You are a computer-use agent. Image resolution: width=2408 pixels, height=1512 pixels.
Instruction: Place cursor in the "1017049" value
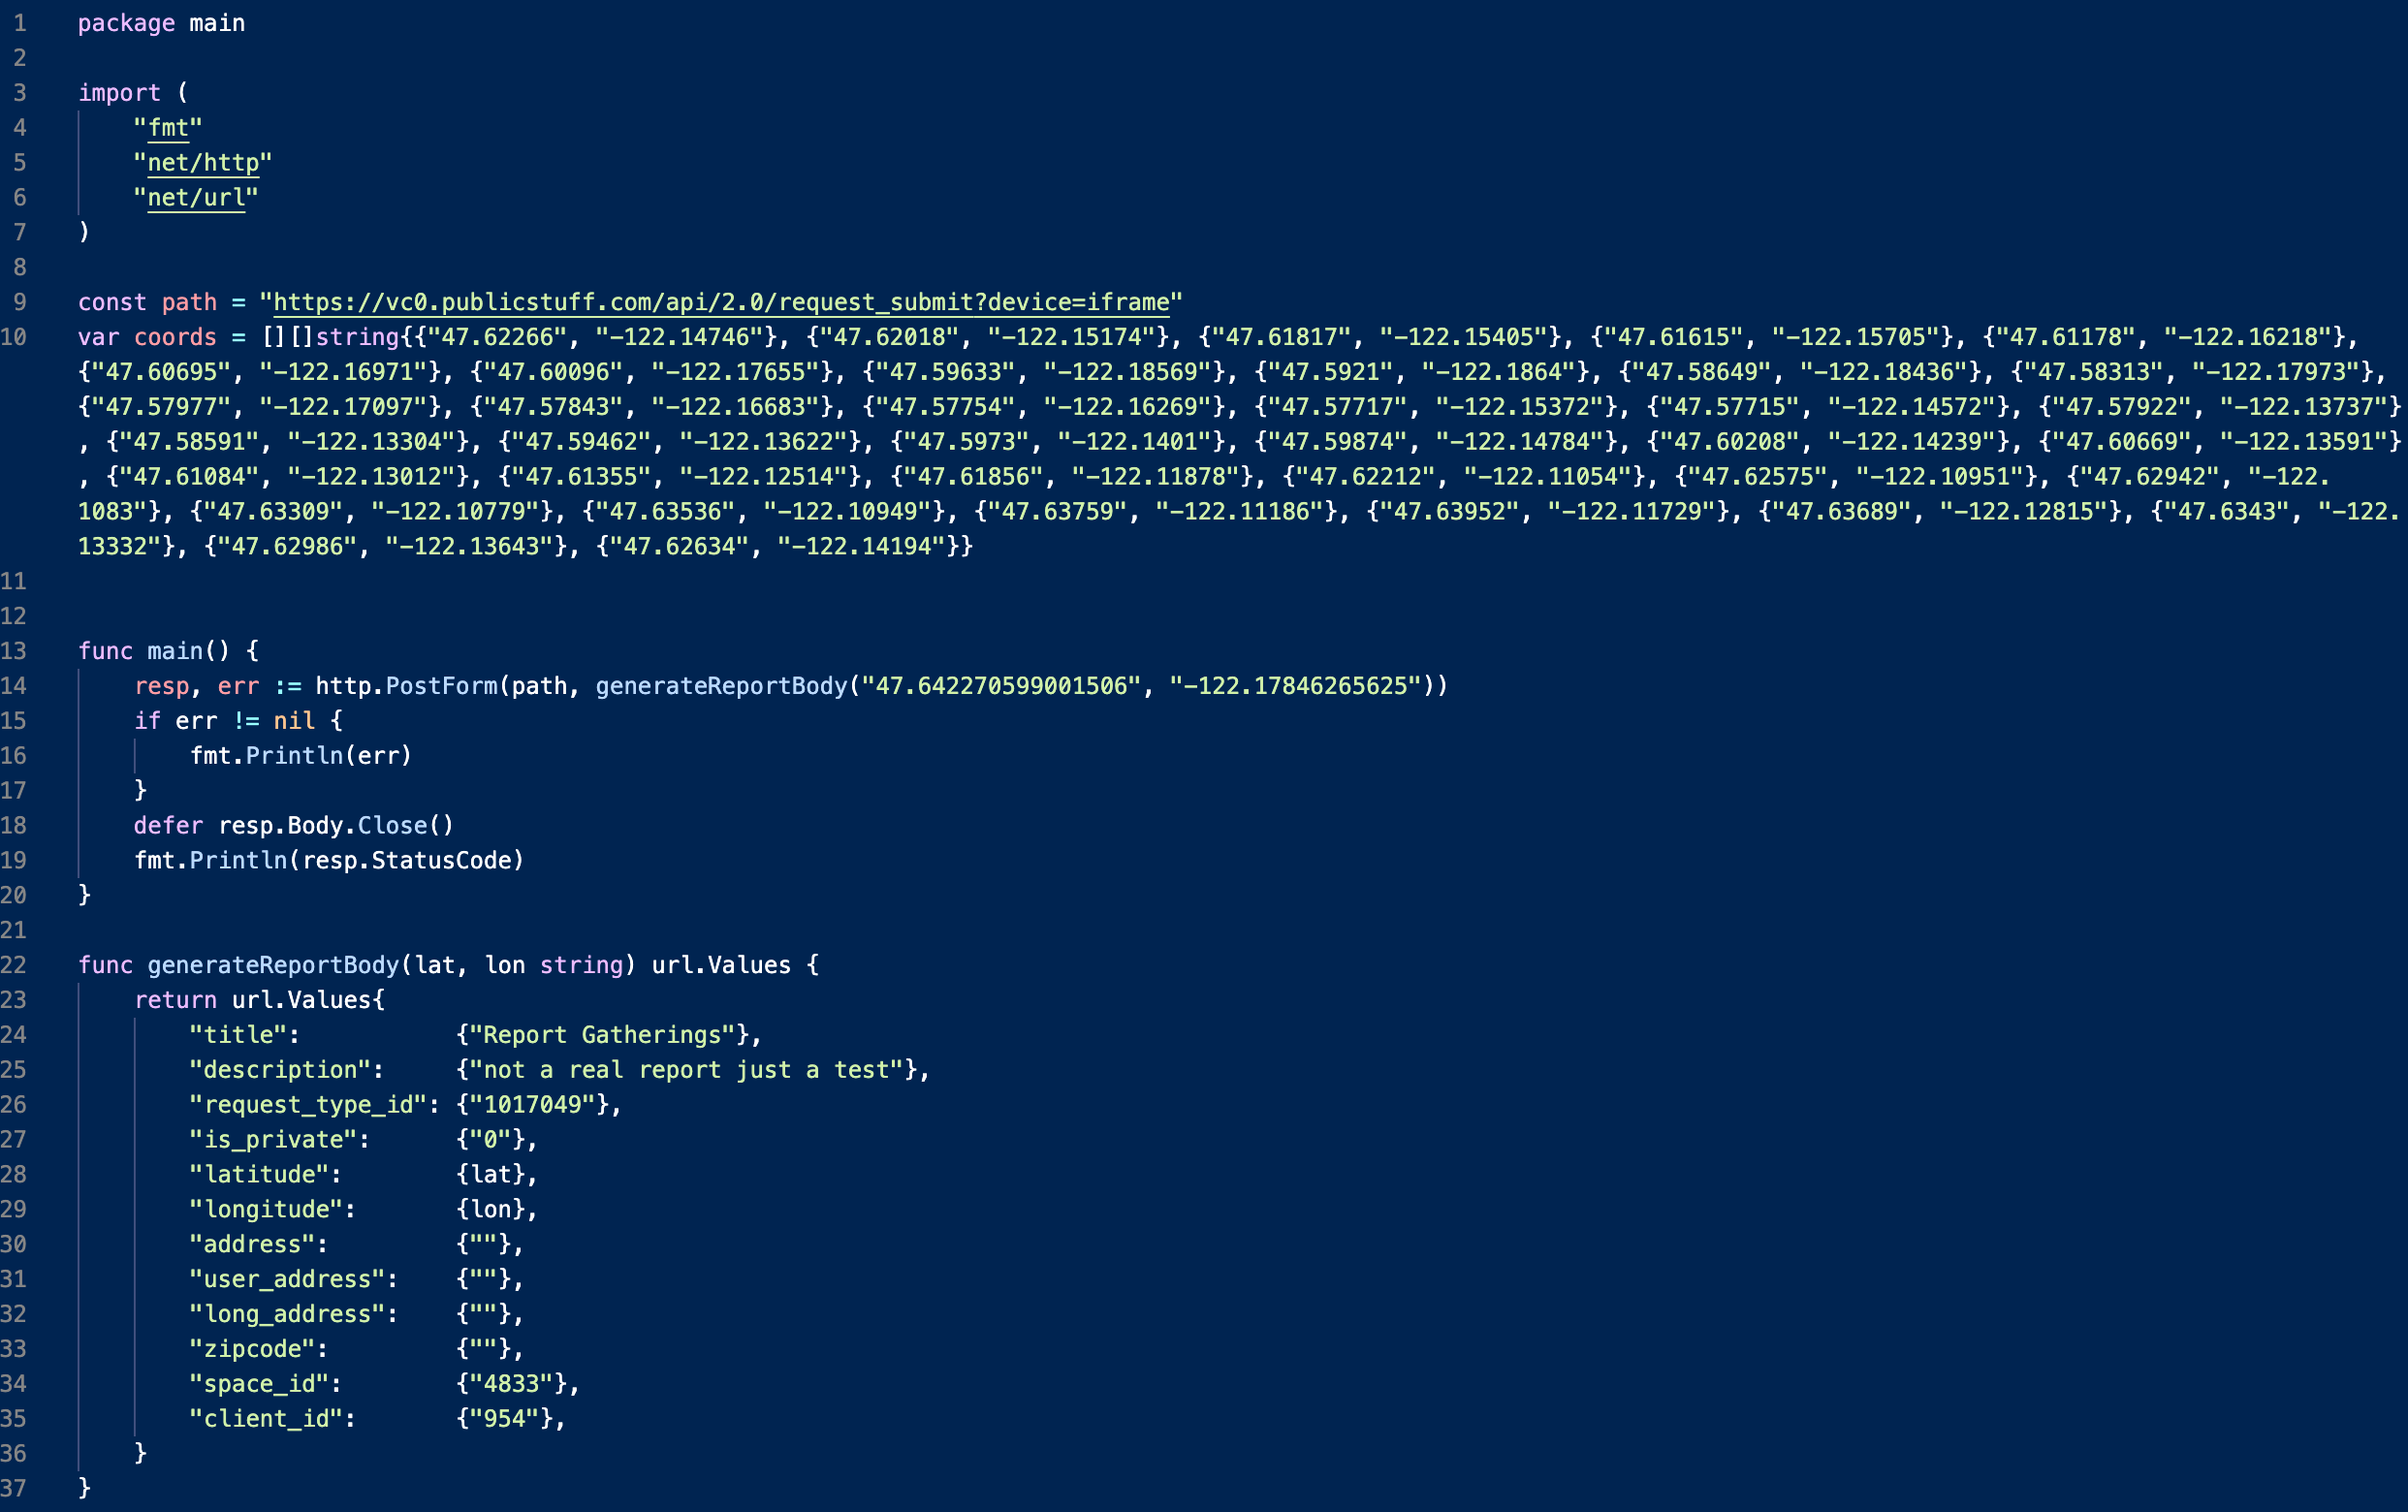point(532,1105)
